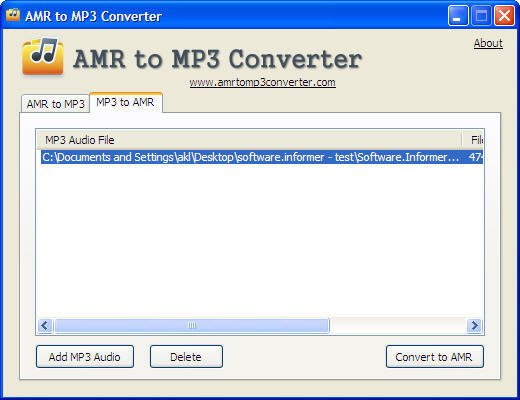Click the horizontal scrollbar thumb
Image resolution: width=520 pixels, height=400 pixels.
(x=192, y=325)
